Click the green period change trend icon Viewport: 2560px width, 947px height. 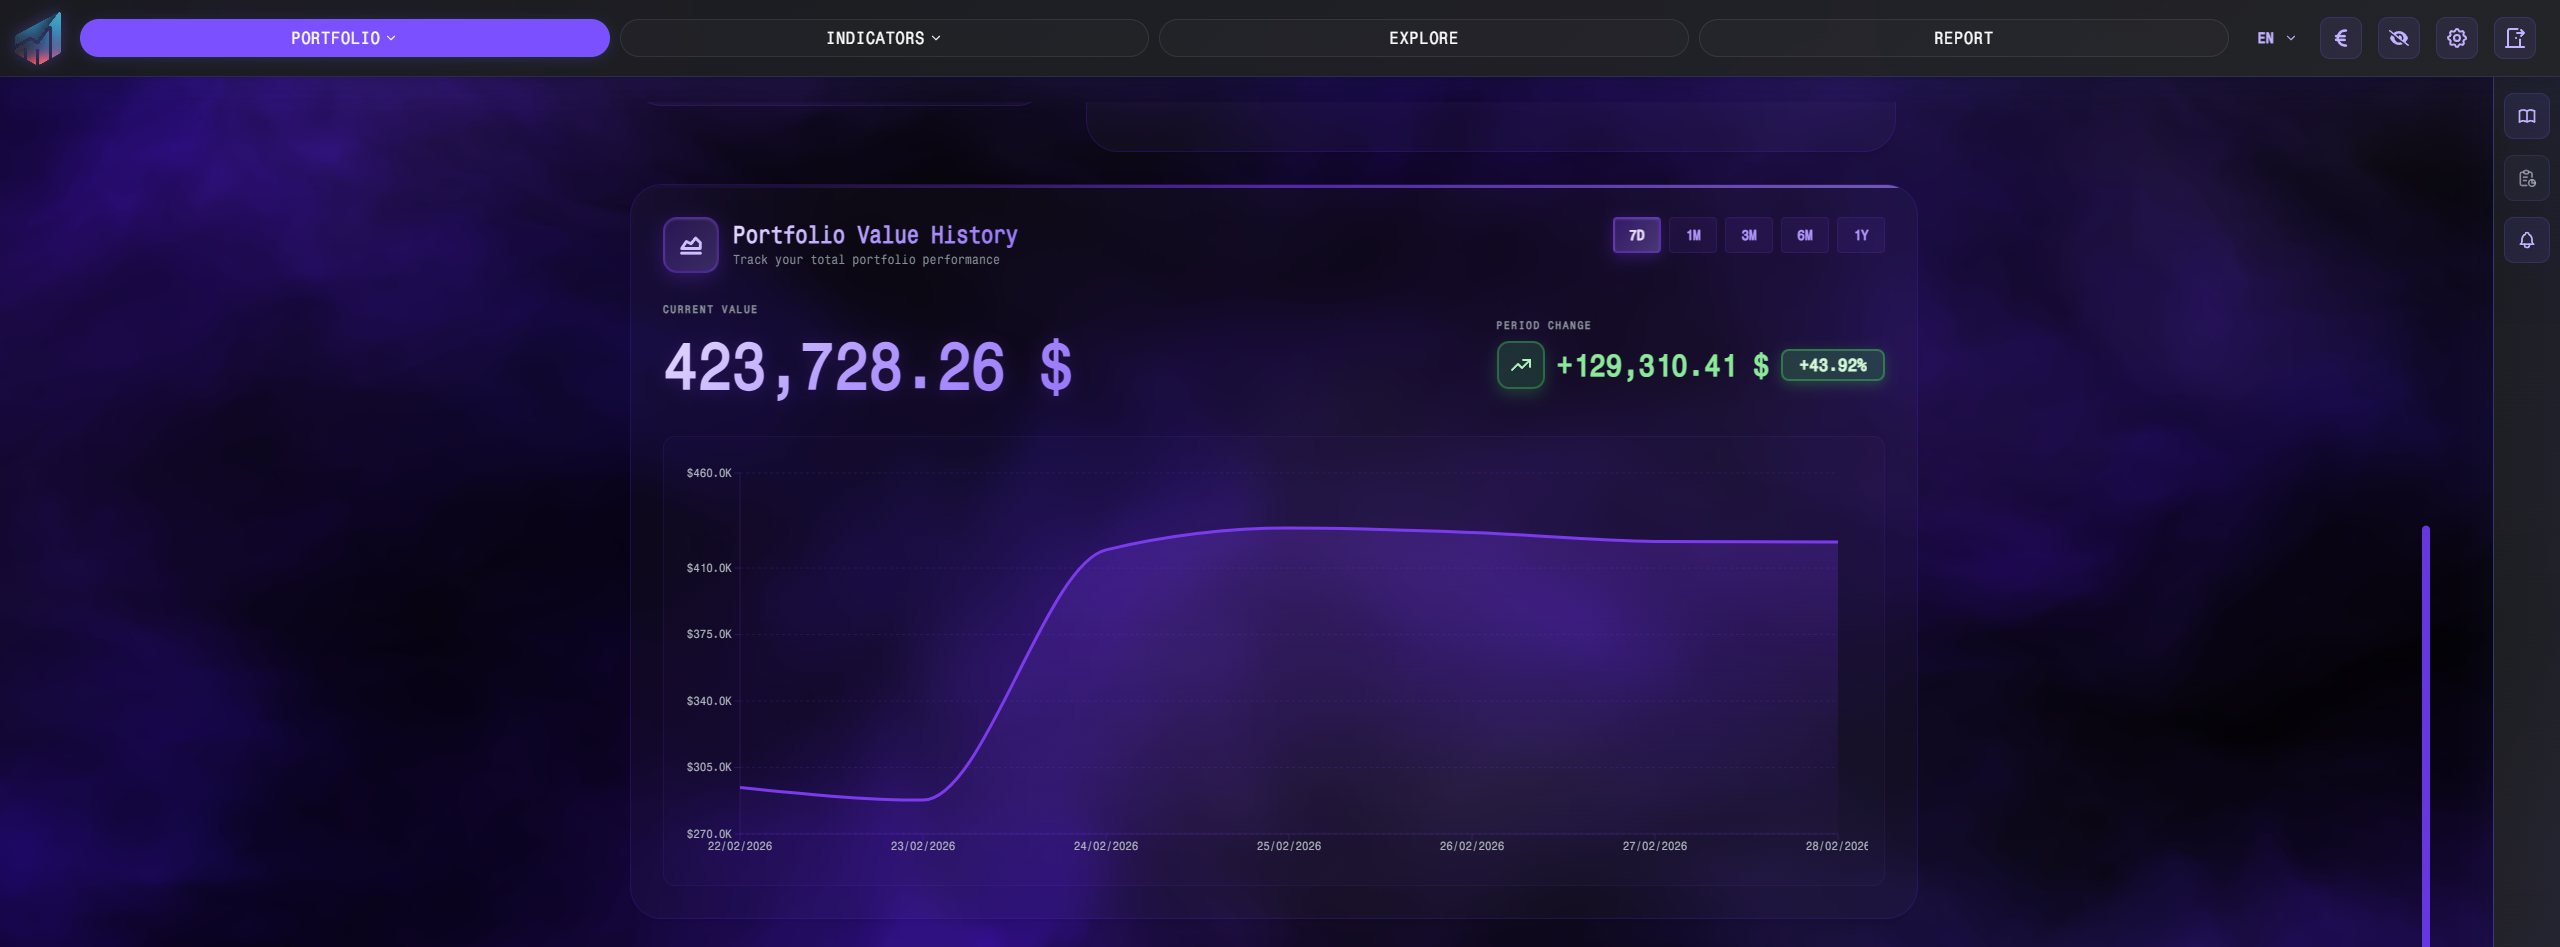click(x=1520, y=365)
